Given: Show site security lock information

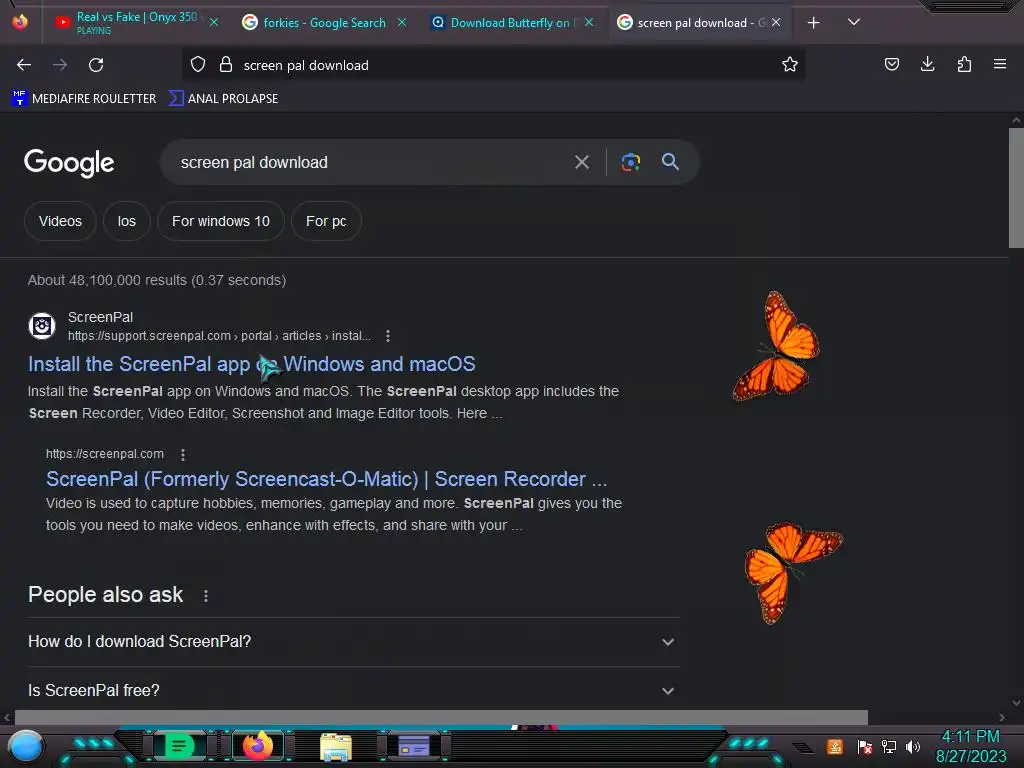Looking at the screenshot, I should pyautogui.click(x=226, y=65).
